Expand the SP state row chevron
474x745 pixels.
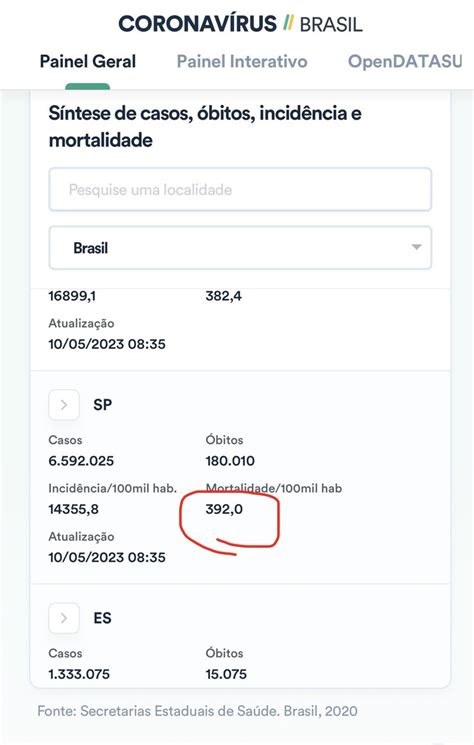click(64, 405)
